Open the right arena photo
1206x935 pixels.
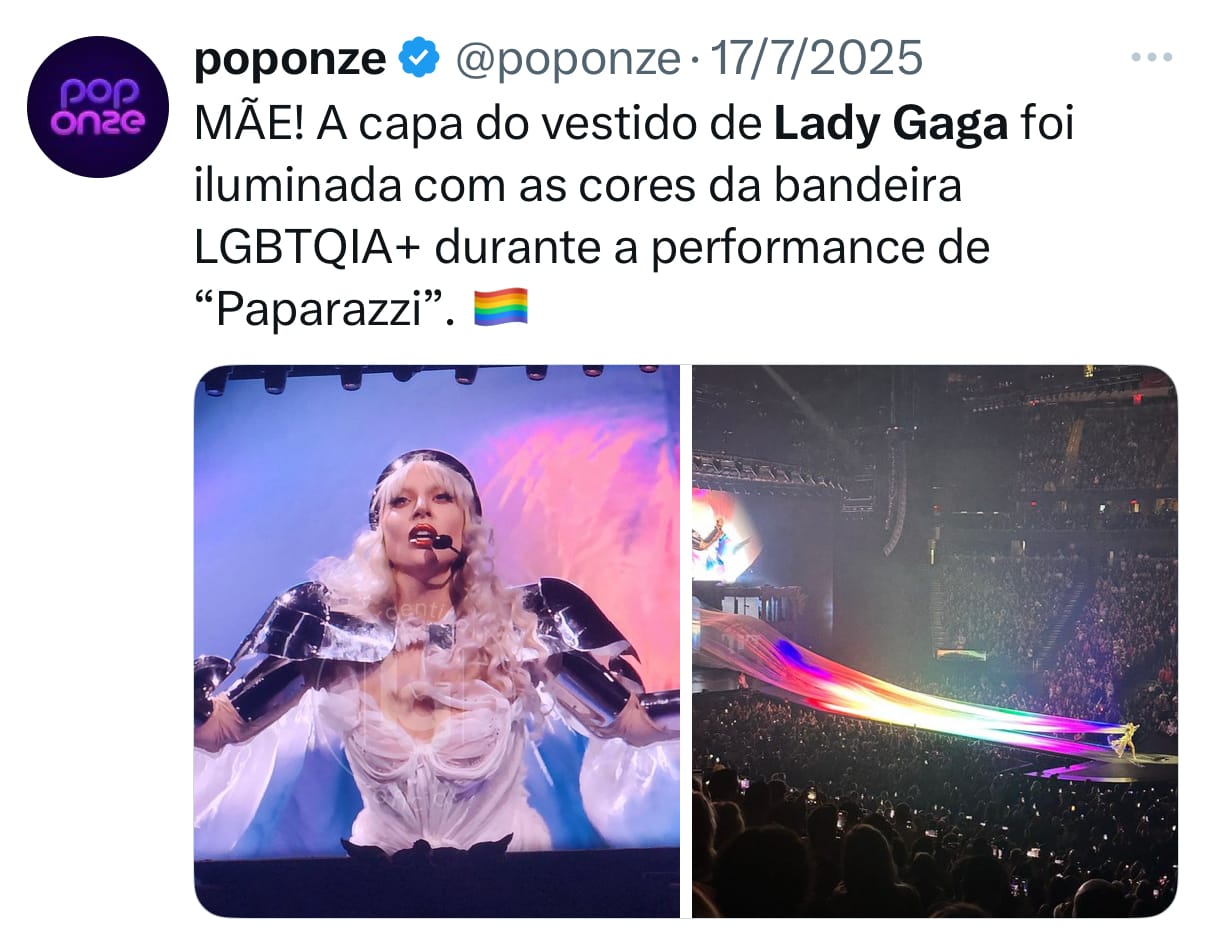click(x=935, y=640)
